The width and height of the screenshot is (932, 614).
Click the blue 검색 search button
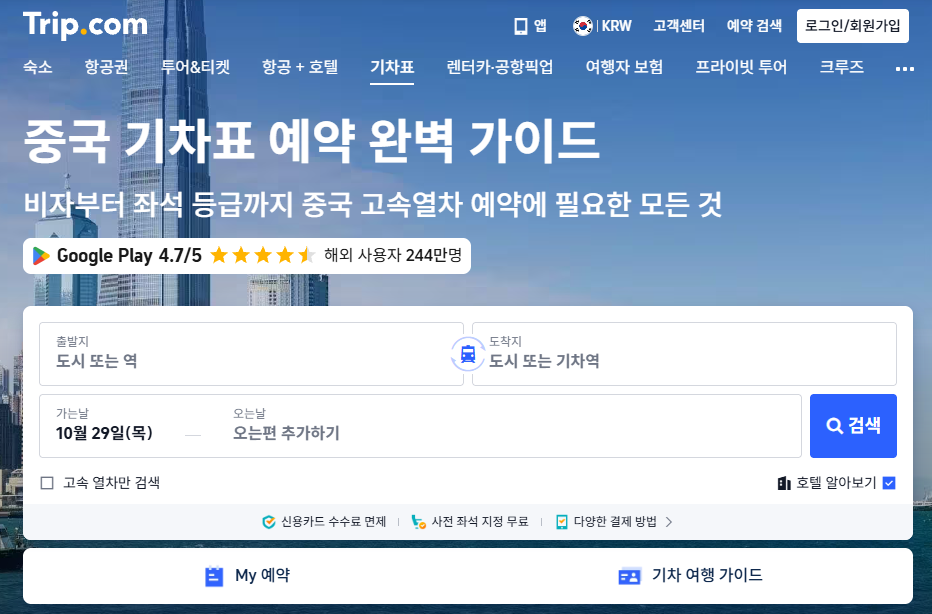[853, 426]
